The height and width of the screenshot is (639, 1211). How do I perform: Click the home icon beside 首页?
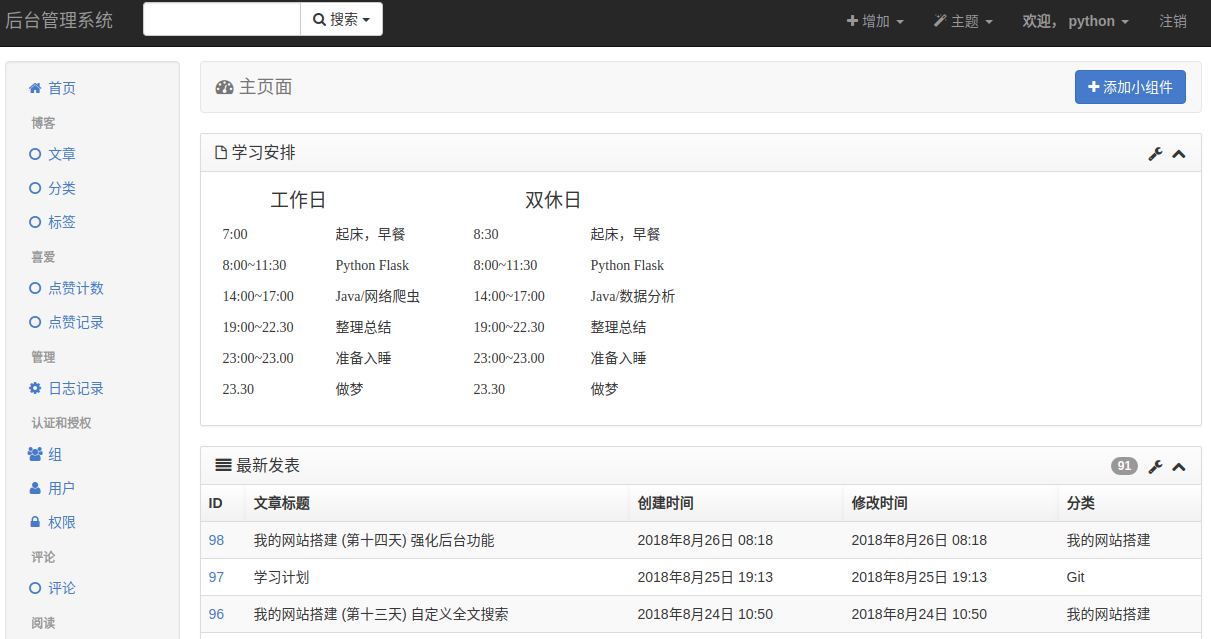pyautogui.click(x=35, y=88)
